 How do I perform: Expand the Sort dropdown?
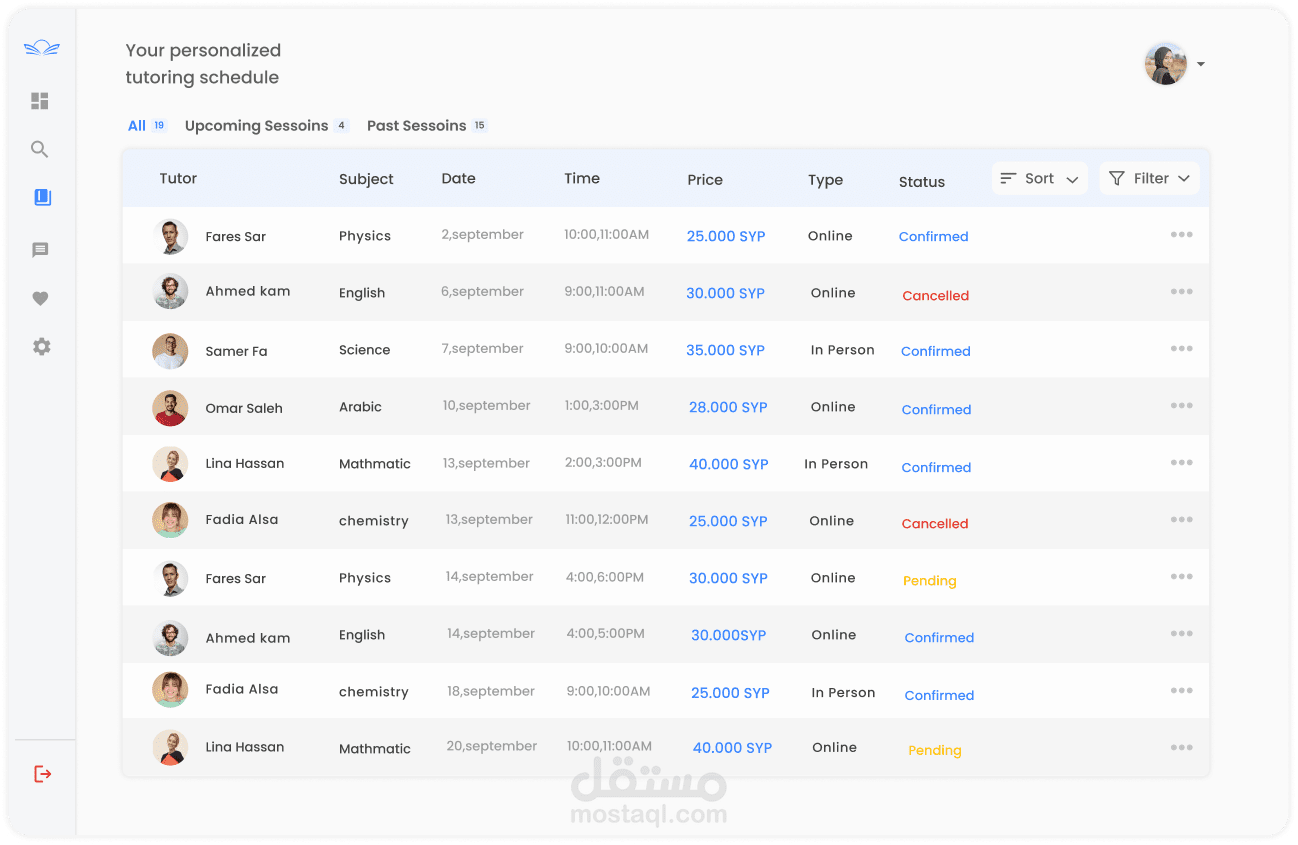tap(1039, 179)
